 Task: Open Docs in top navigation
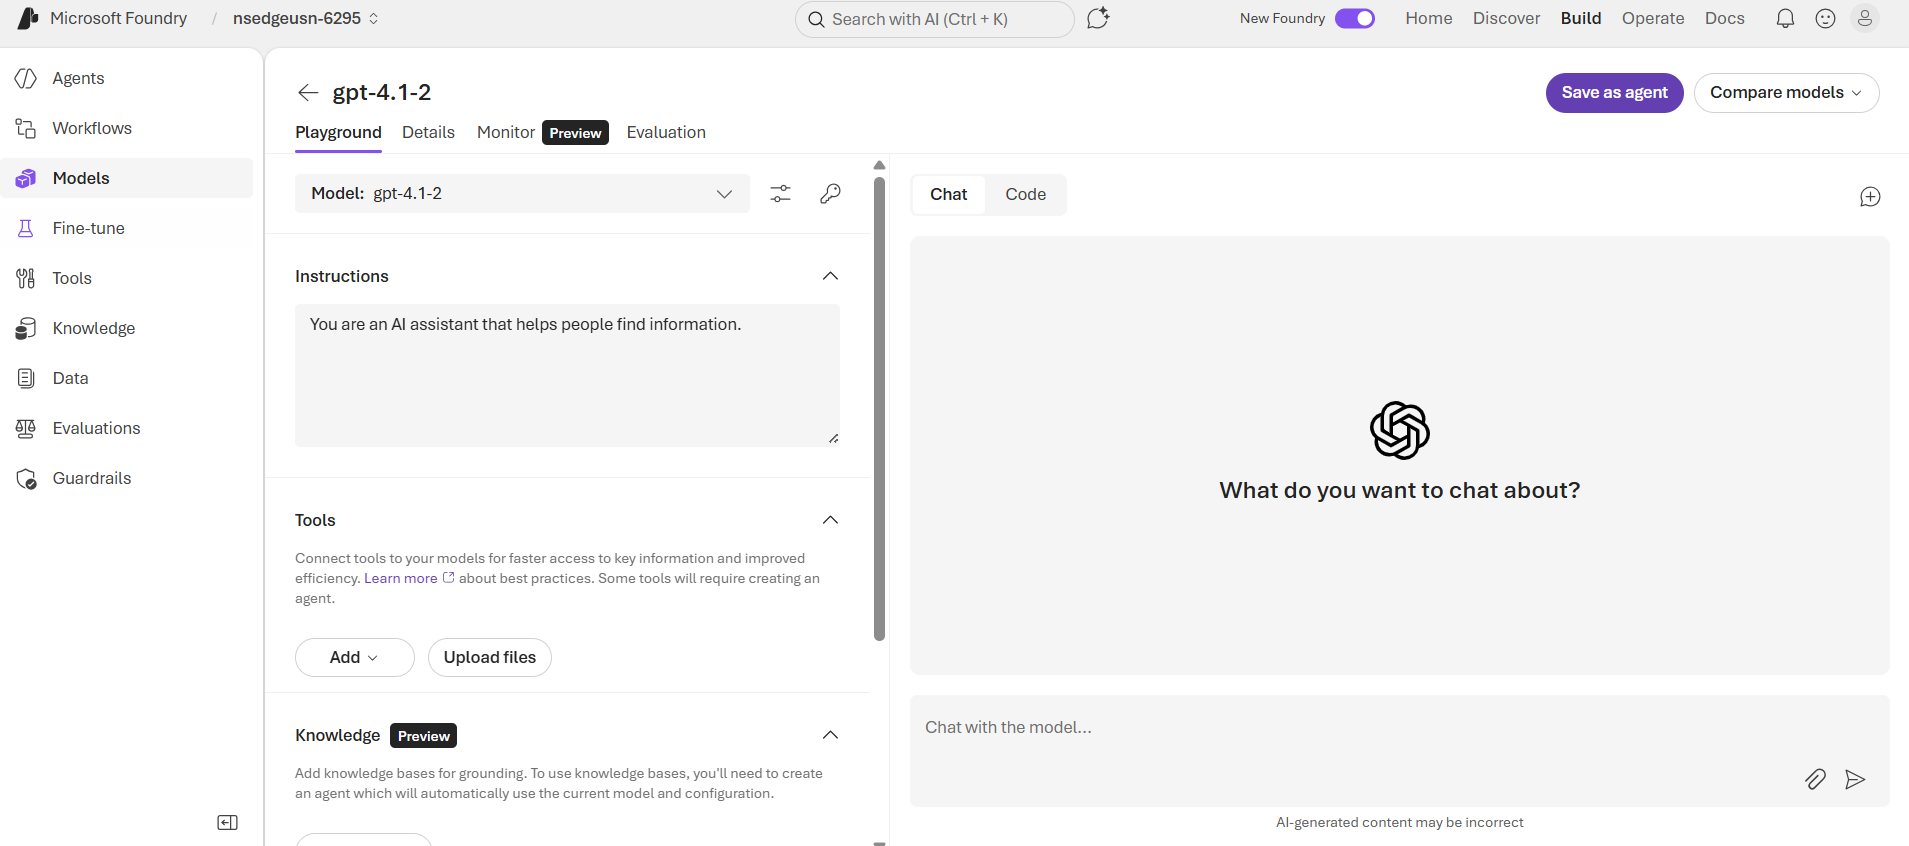[x=1725, y=18]
